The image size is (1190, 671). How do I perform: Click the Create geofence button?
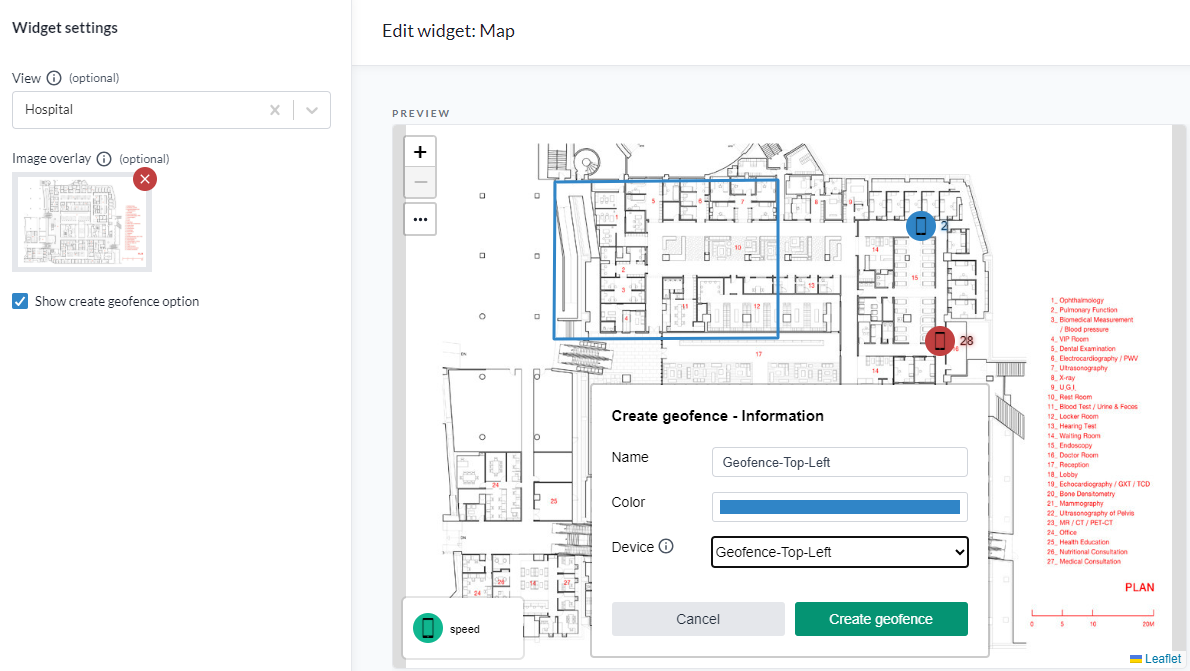pos(880,619)
